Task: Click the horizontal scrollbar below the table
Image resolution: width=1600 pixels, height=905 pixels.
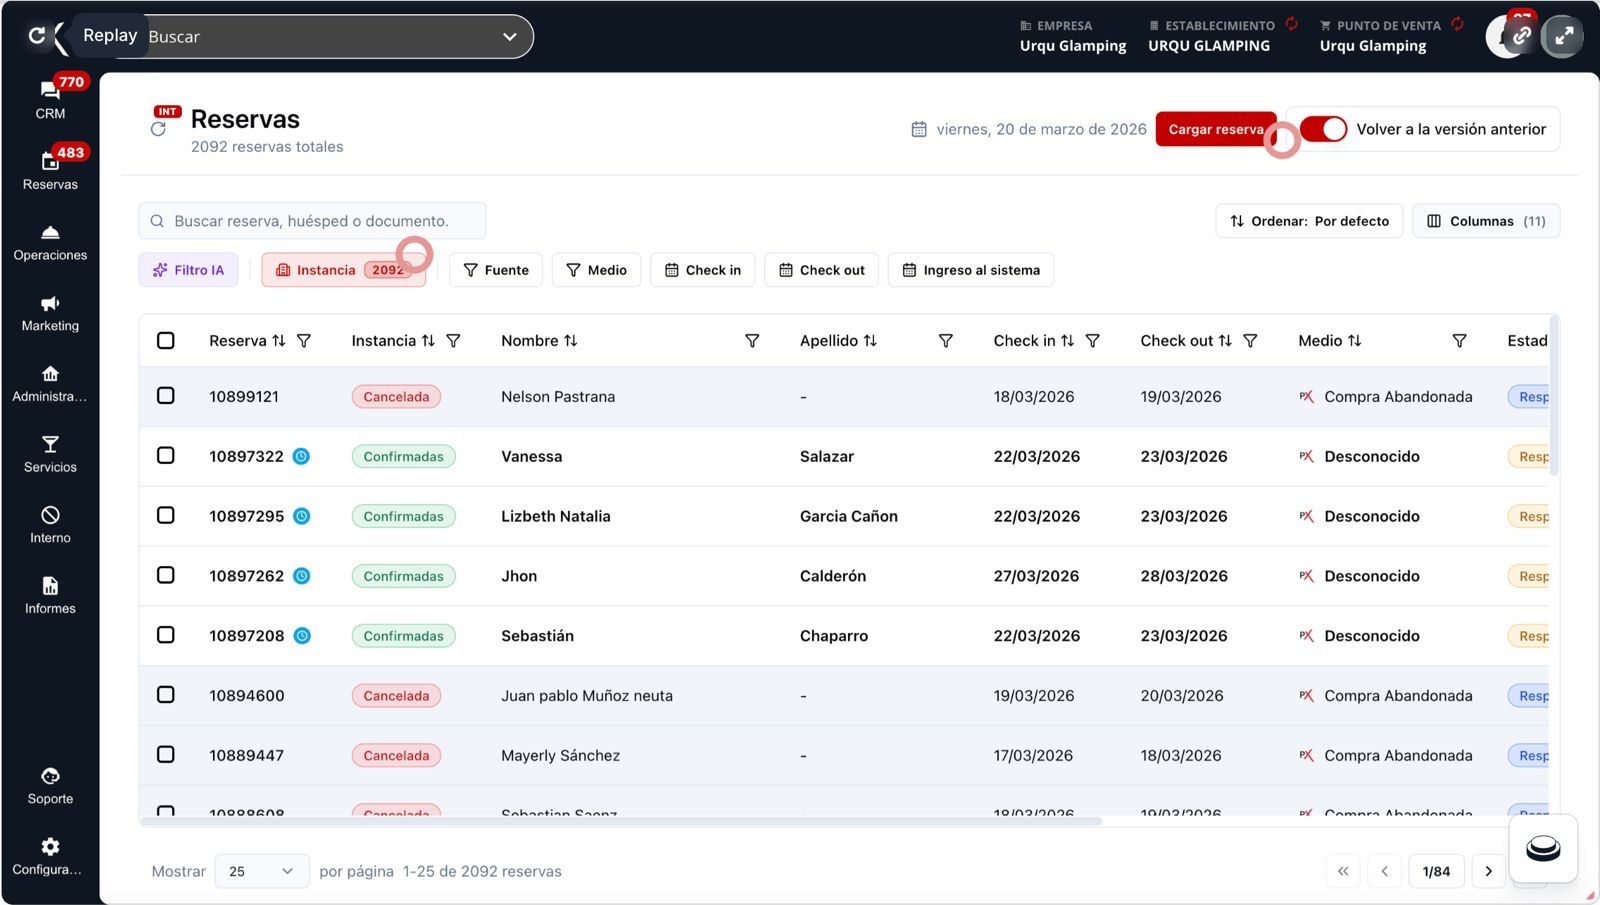Action: click(x=621, y=821)
